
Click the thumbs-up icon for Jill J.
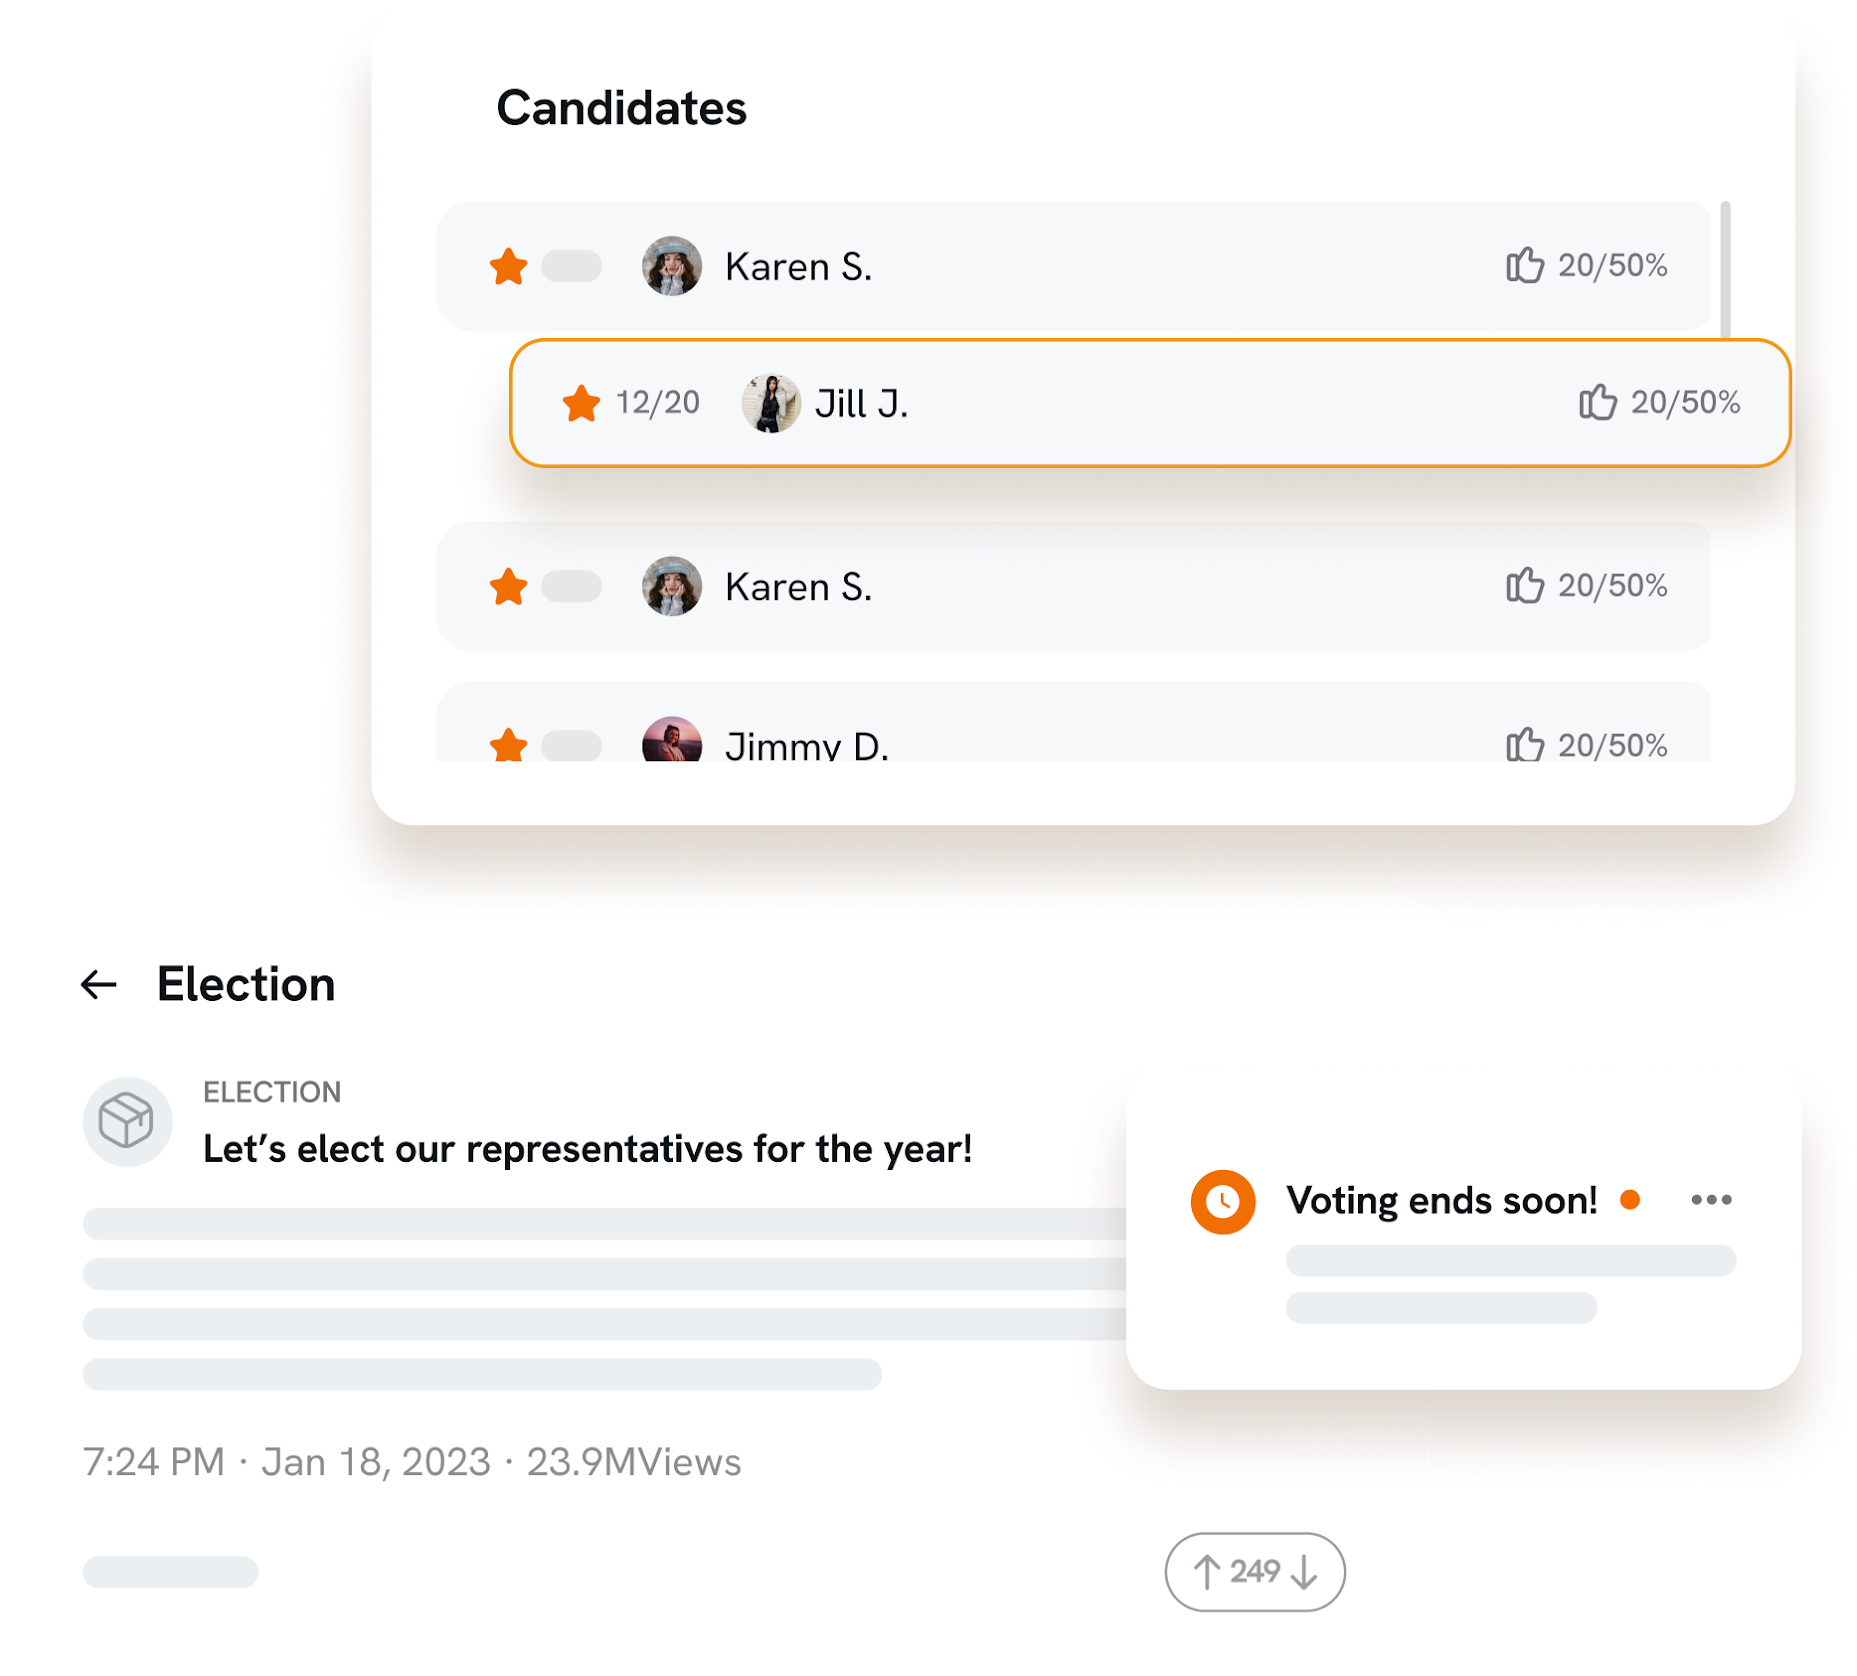pos(1597,402)
